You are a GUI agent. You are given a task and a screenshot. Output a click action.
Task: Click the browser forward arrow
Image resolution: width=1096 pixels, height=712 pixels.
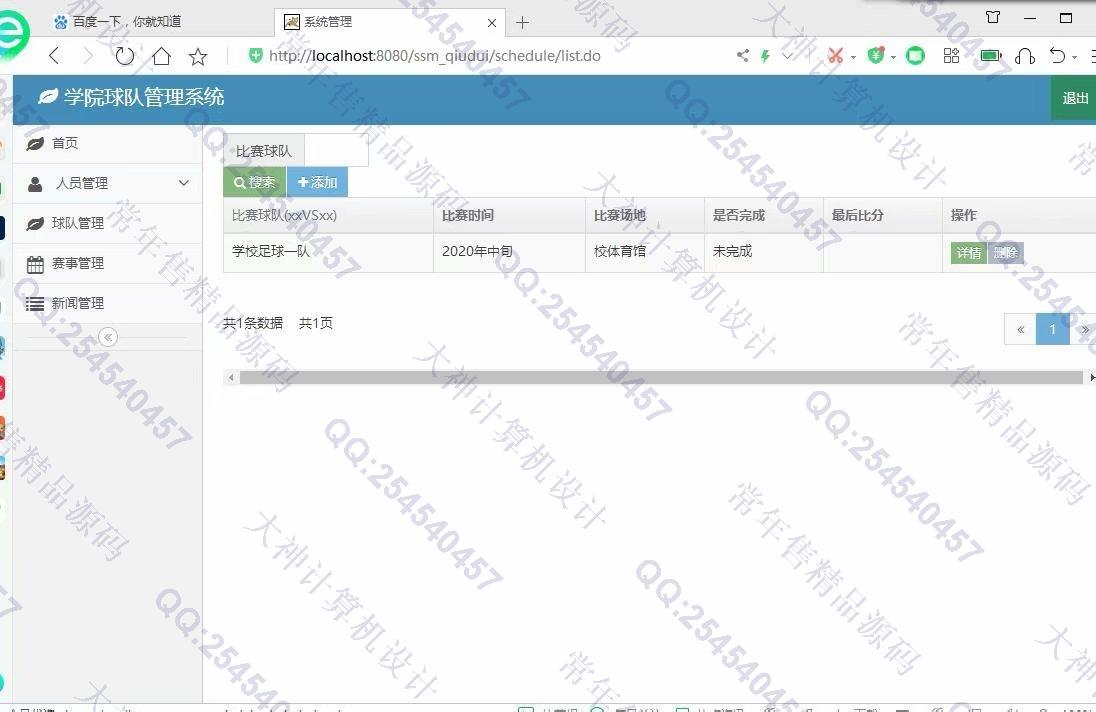(x=88, y=55)
